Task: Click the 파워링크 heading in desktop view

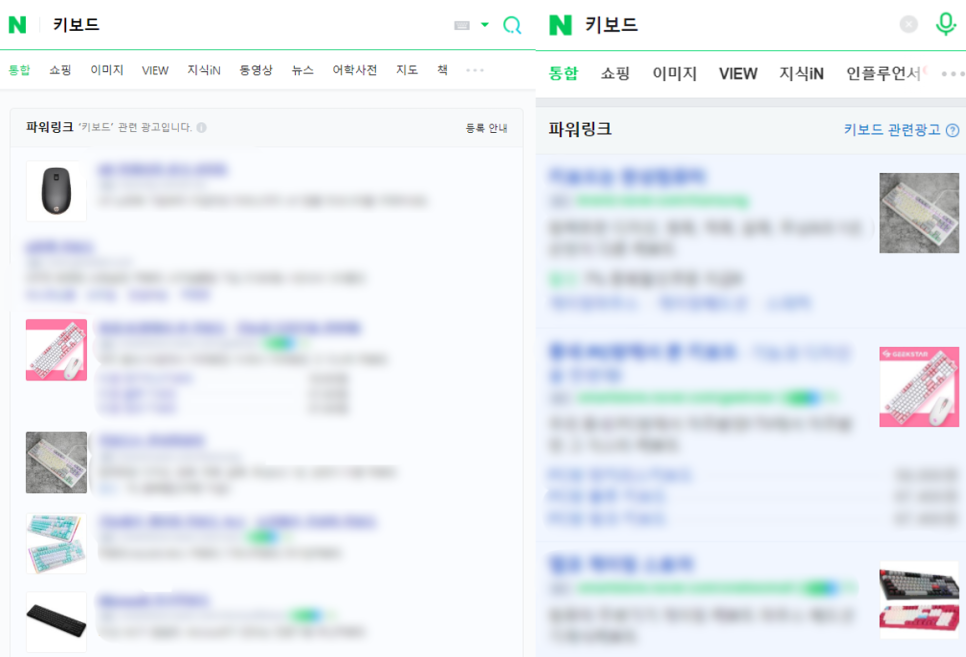Action: tap(49, 127)
